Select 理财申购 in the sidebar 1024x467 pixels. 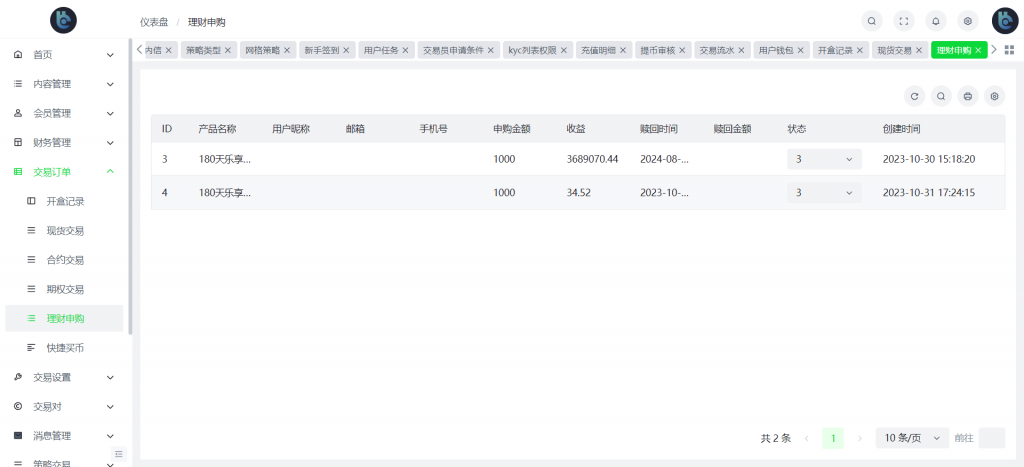click(x=64, y=319)
